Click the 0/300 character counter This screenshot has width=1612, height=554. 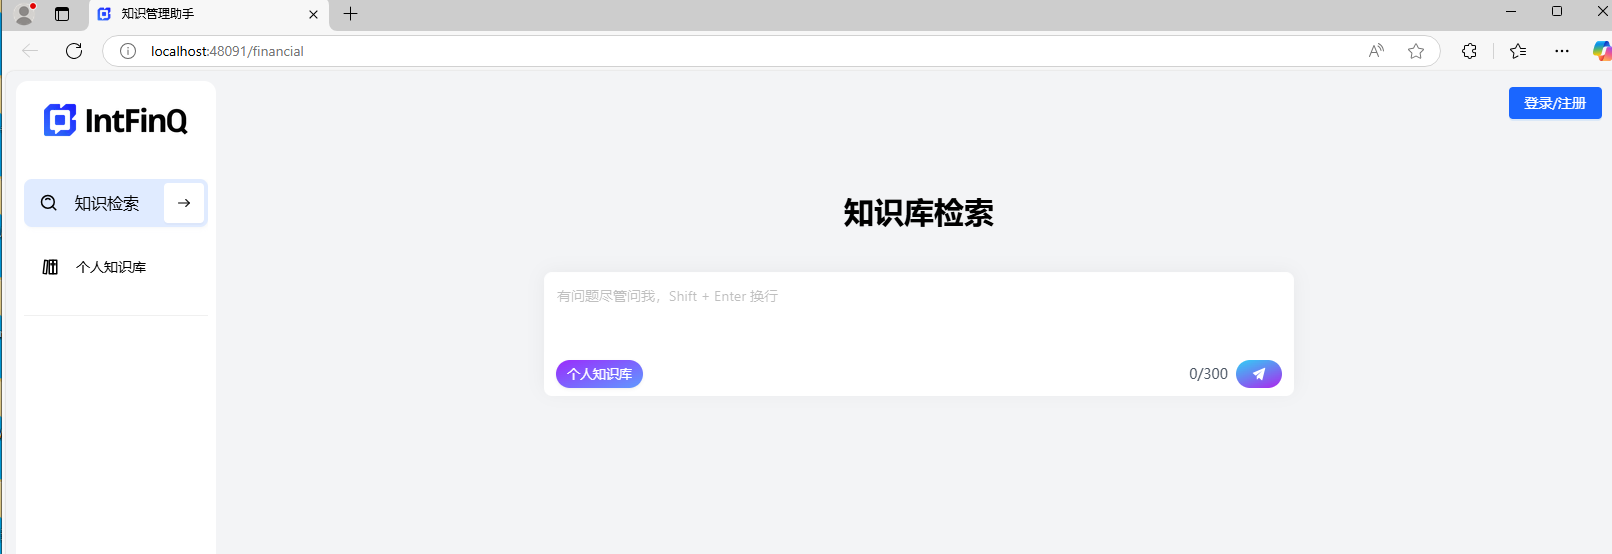pos(1208,374)
